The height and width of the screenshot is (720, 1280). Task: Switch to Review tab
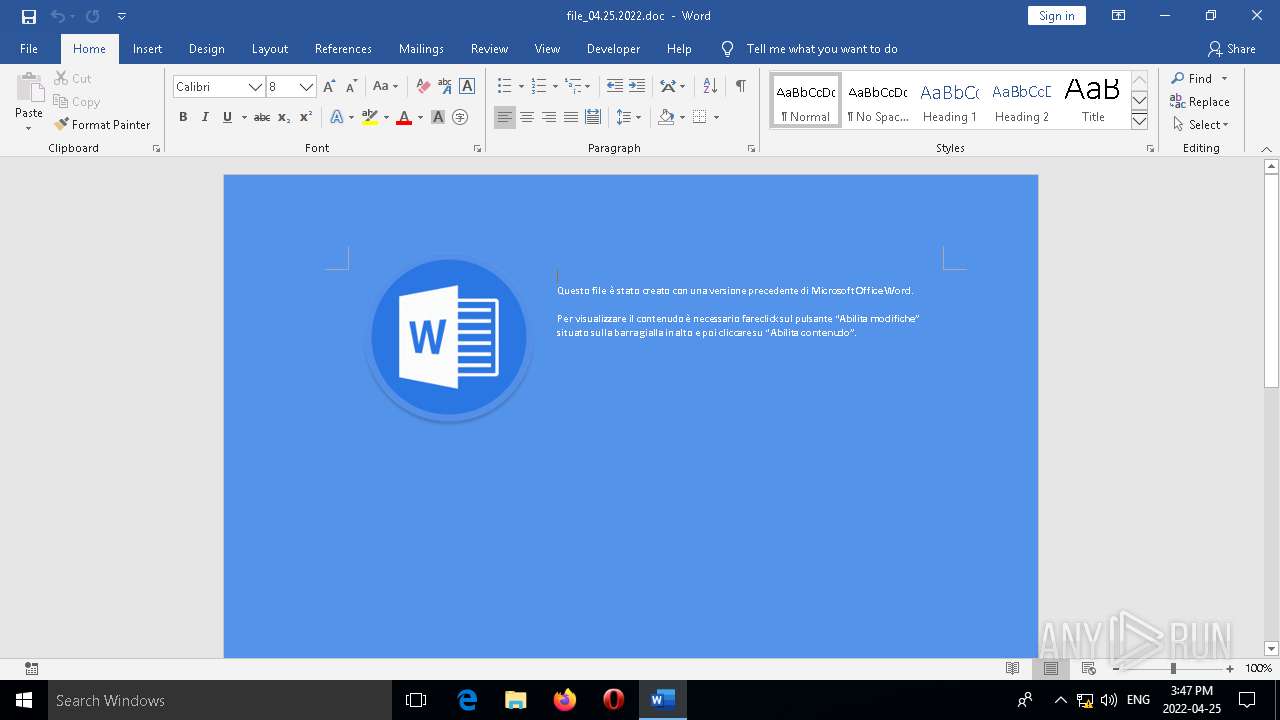click(489, 49)
